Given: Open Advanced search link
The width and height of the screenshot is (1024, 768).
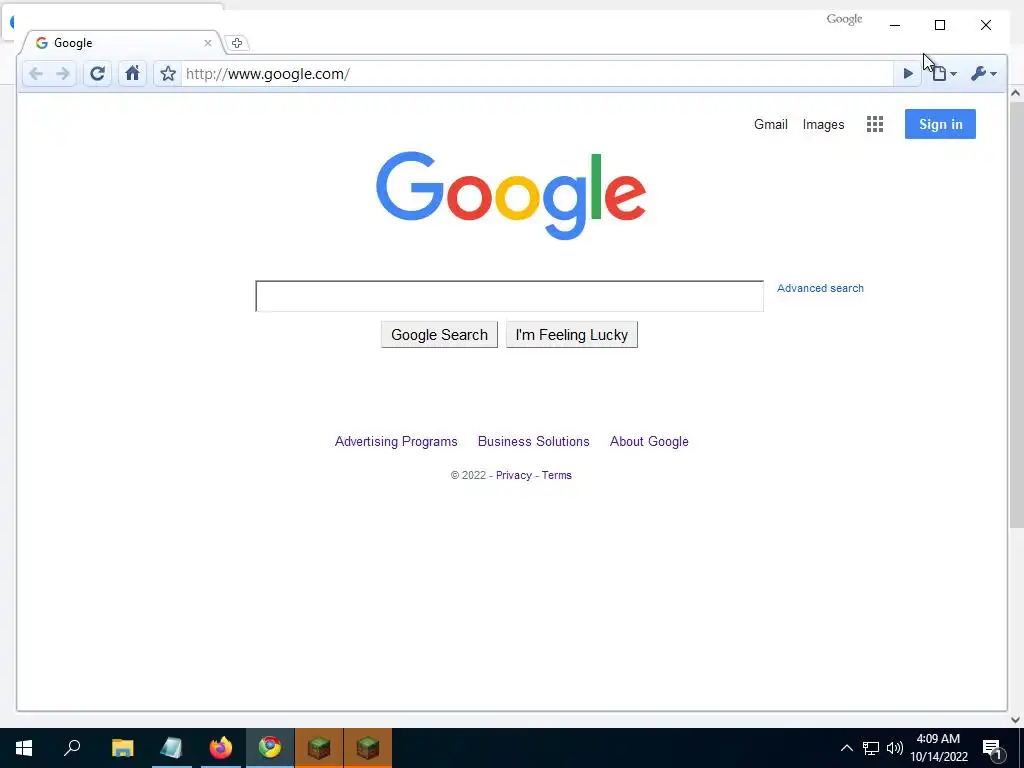Looking at the screenshot, I should point(820,288).
